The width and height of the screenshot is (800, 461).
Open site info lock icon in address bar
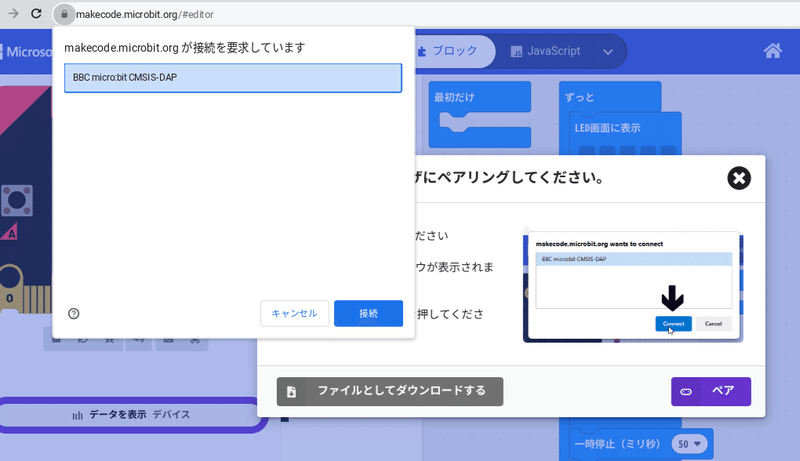coord(64,14)
